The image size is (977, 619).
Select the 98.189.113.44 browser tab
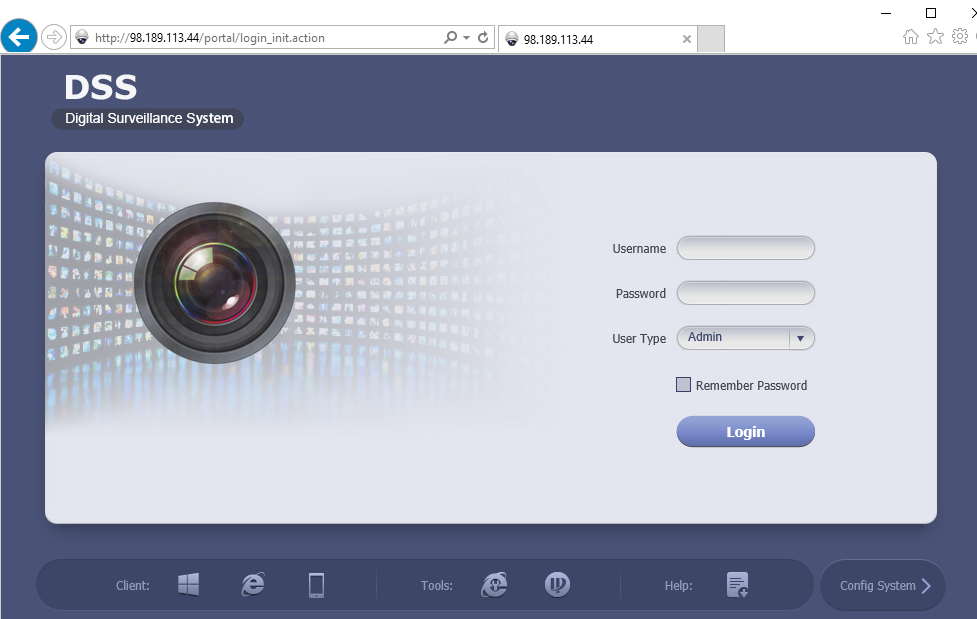coord(598,39)
